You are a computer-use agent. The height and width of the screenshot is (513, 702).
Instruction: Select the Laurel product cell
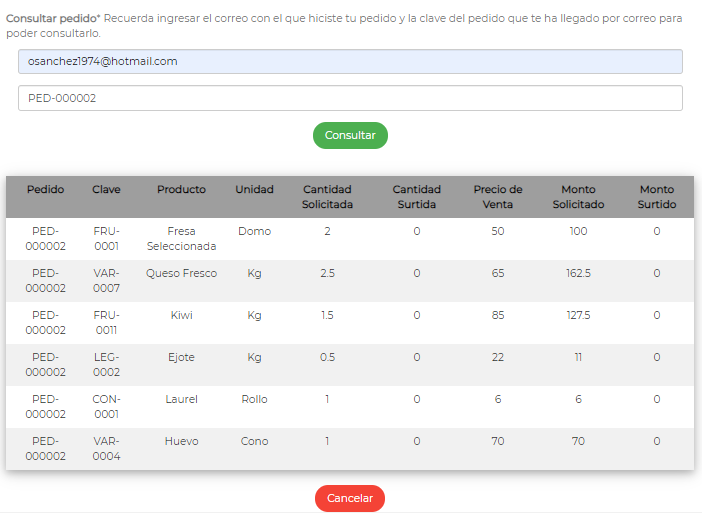[181, 399]
